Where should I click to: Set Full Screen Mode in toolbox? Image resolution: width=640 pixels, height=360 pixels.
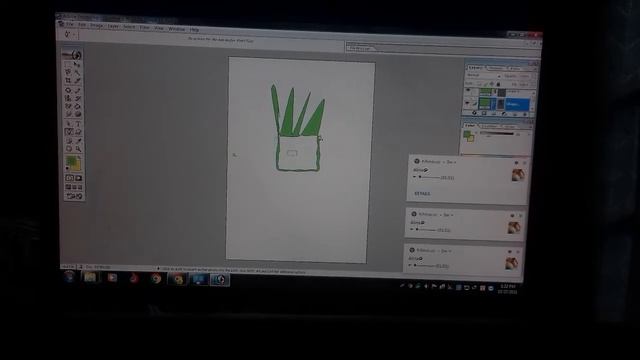pyautogui.click(x=80, y=188)
